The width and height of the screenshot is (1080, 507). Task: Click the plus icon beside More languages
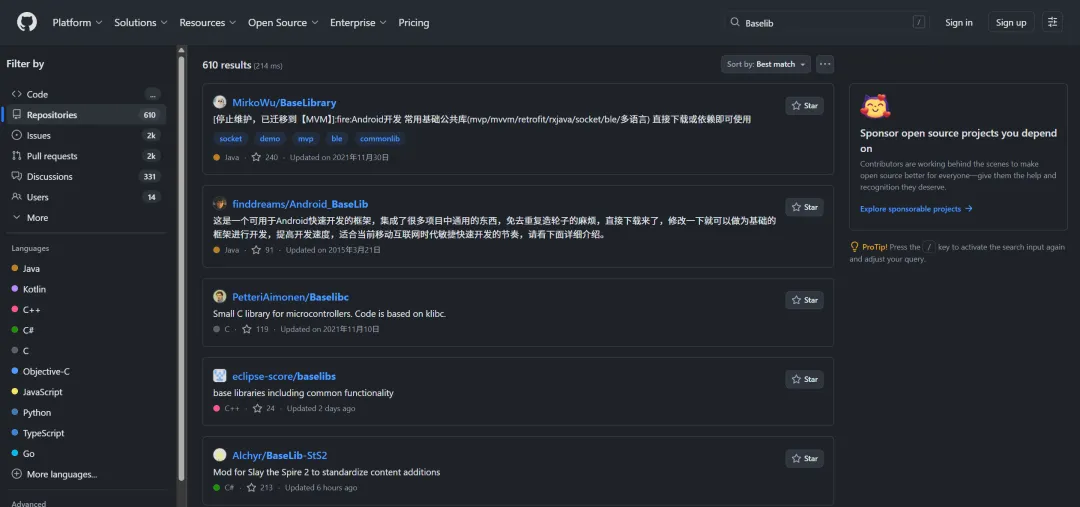[x=17, y=474]
